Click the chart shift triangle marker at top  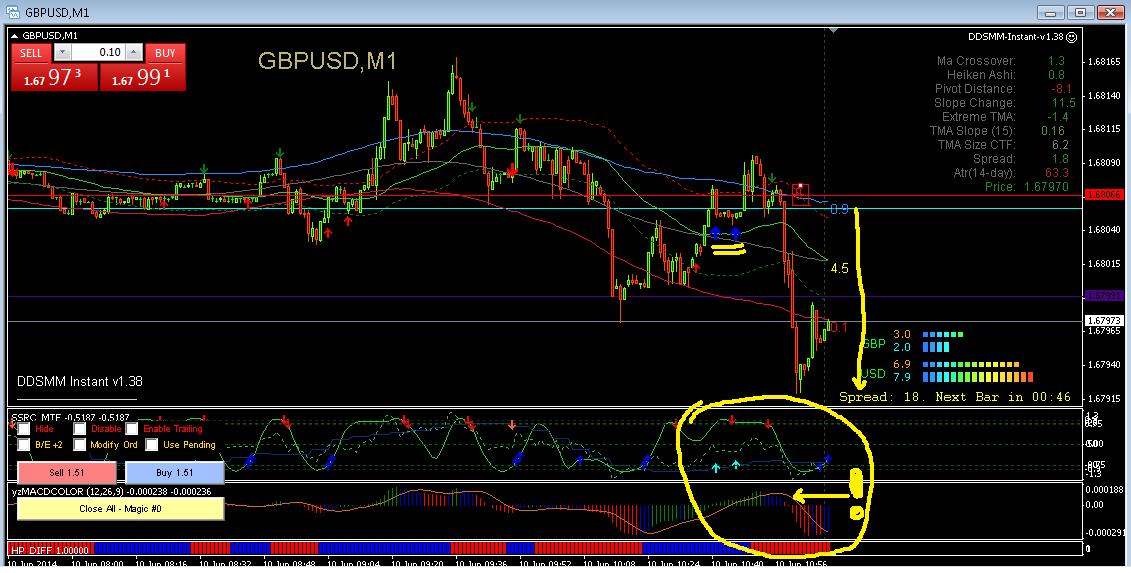pos(833,31)
